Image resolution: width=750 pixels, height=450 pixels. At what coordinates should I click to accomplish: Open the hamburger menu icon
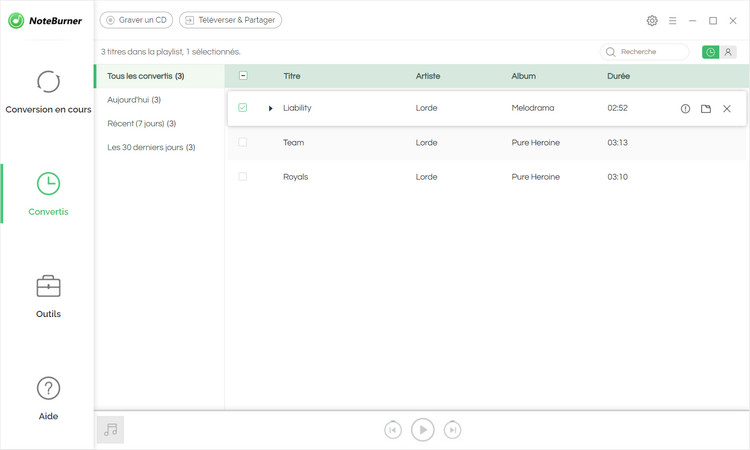pos(673,21)
